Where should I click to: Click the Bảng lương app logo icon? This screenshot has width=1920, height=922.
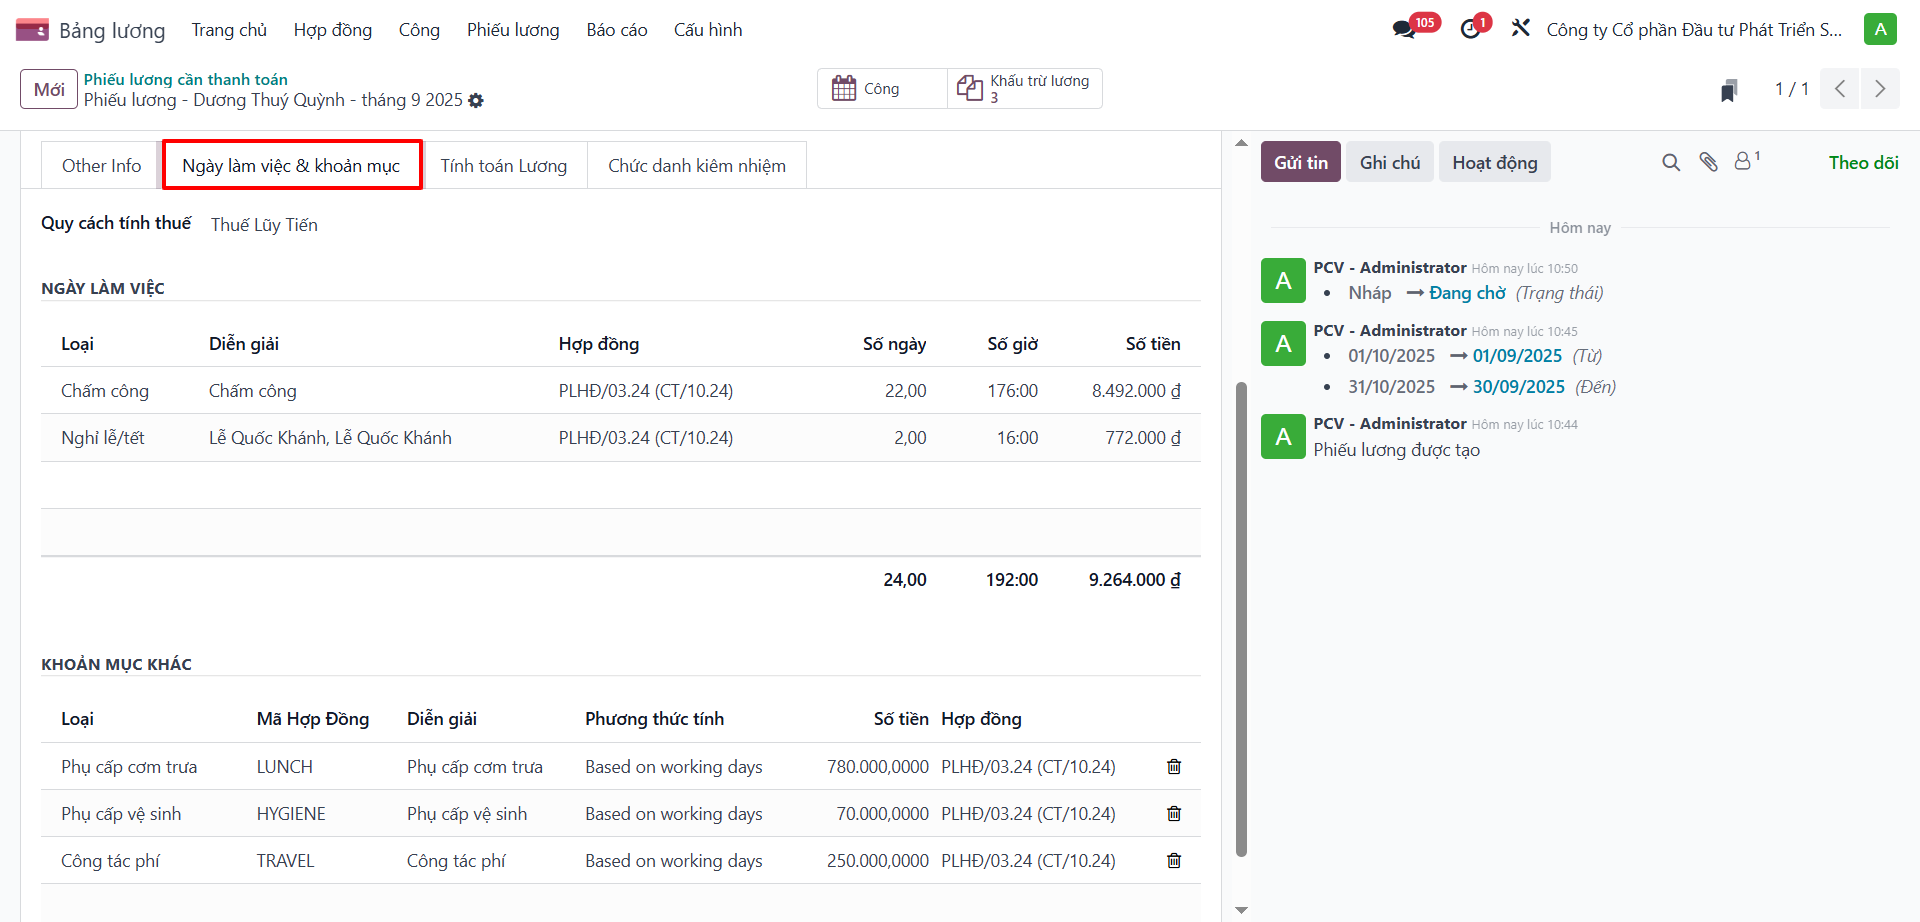point(32,30)
